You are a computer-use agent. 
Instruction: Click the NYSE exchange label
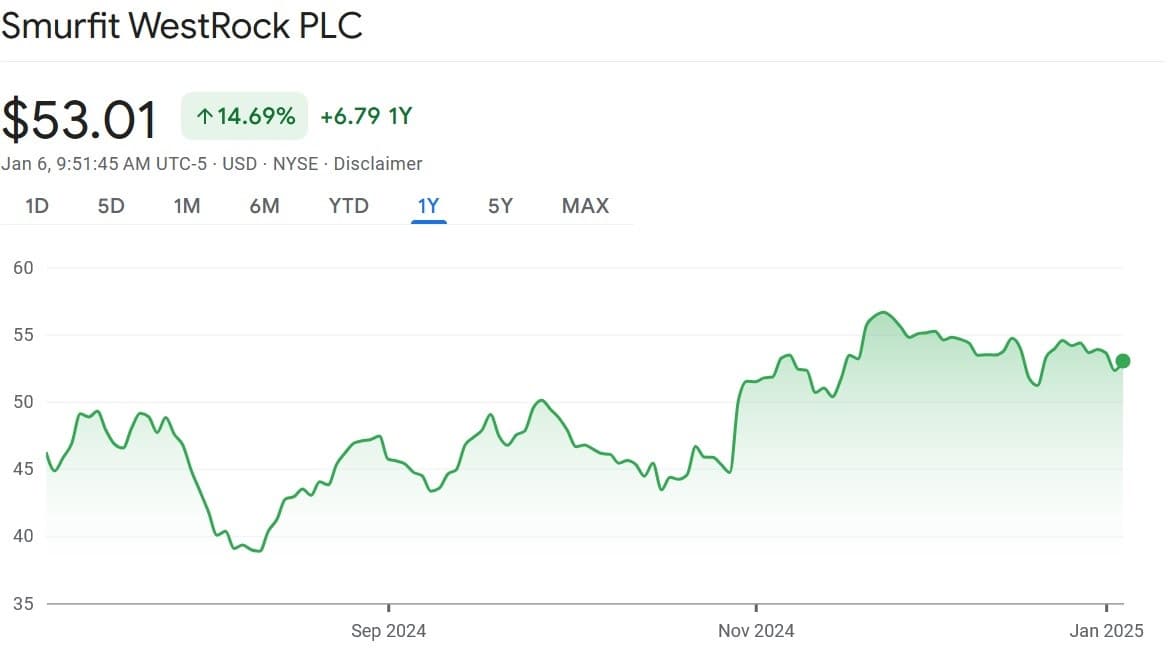(294, 163)
